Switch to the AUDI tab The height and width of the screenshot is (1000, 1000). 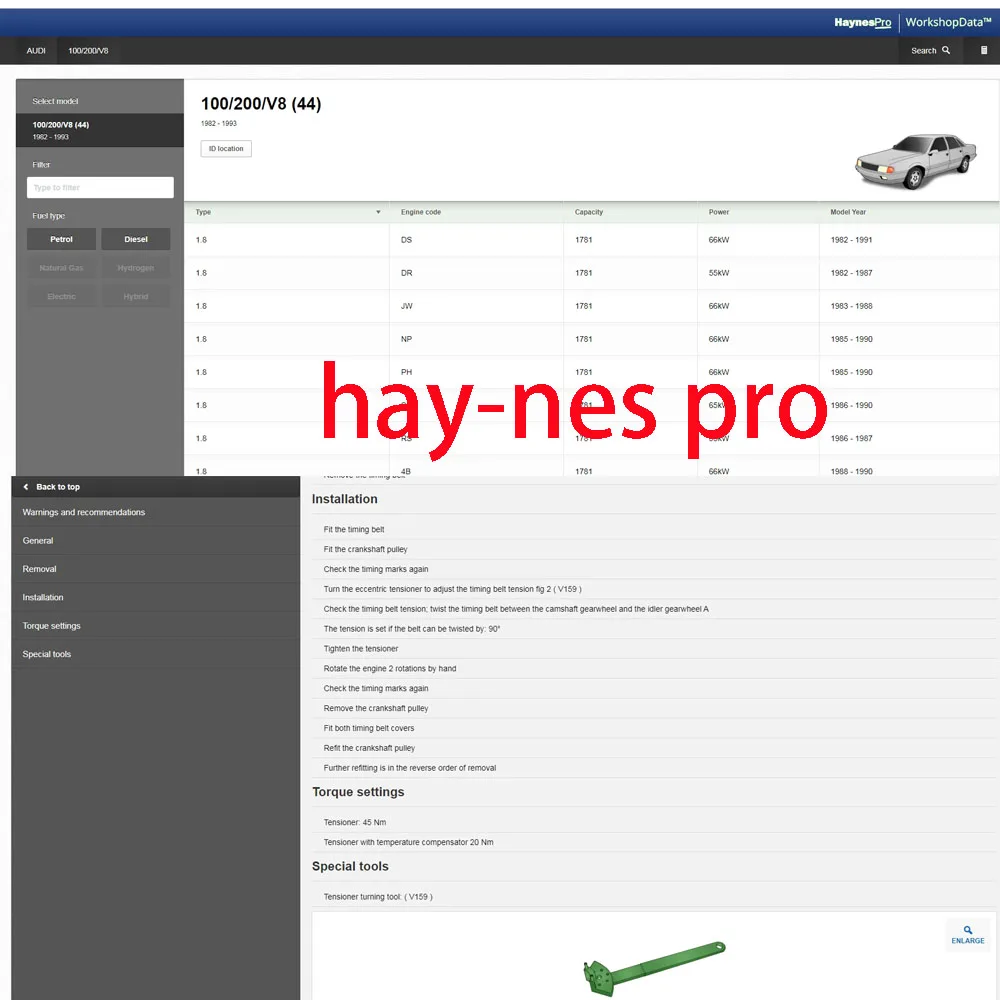click(x=36, y=50)
